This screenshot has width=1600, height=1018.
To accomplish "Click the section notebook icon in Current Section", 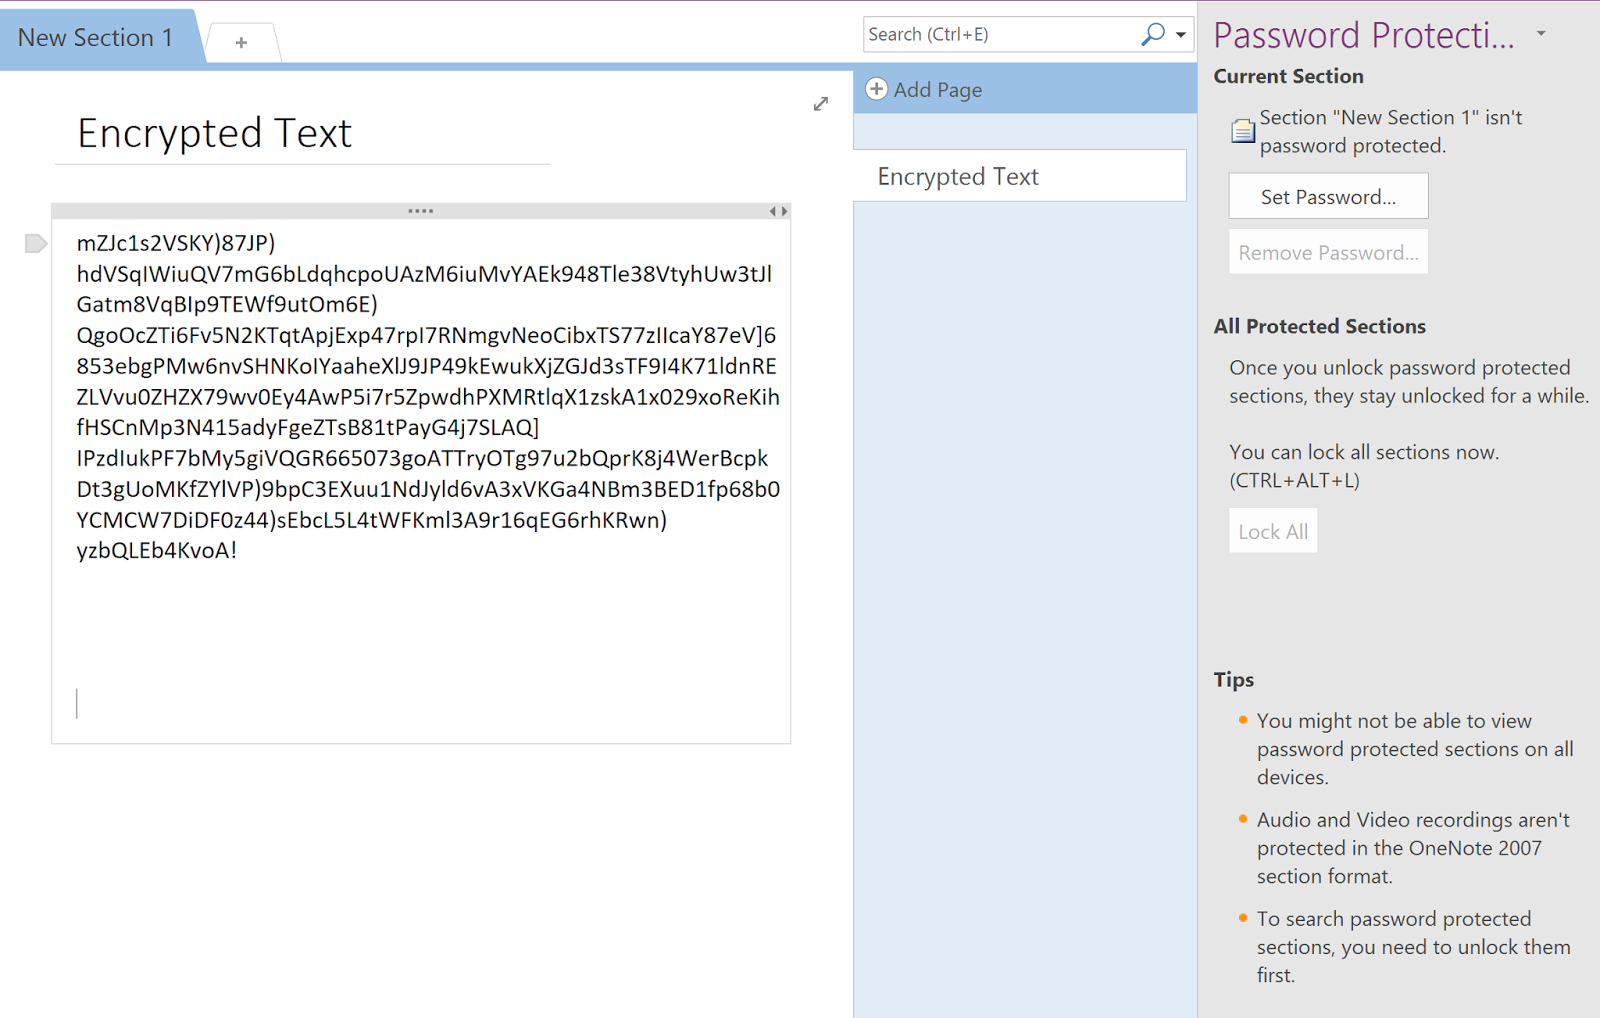I will [x=1242, y=131].
